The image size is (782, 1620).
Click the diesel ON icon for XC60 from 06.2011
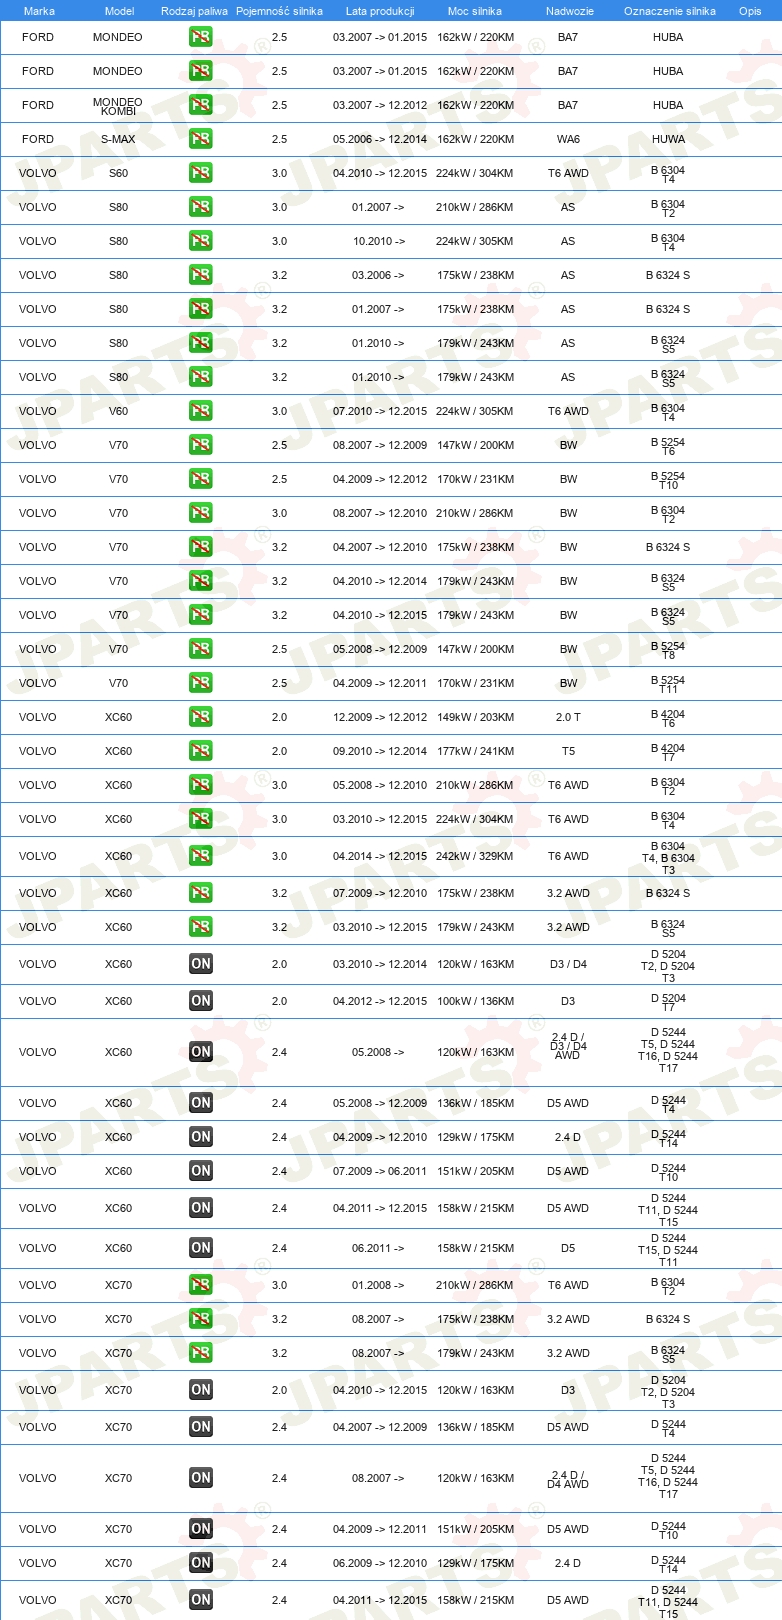201,1248
